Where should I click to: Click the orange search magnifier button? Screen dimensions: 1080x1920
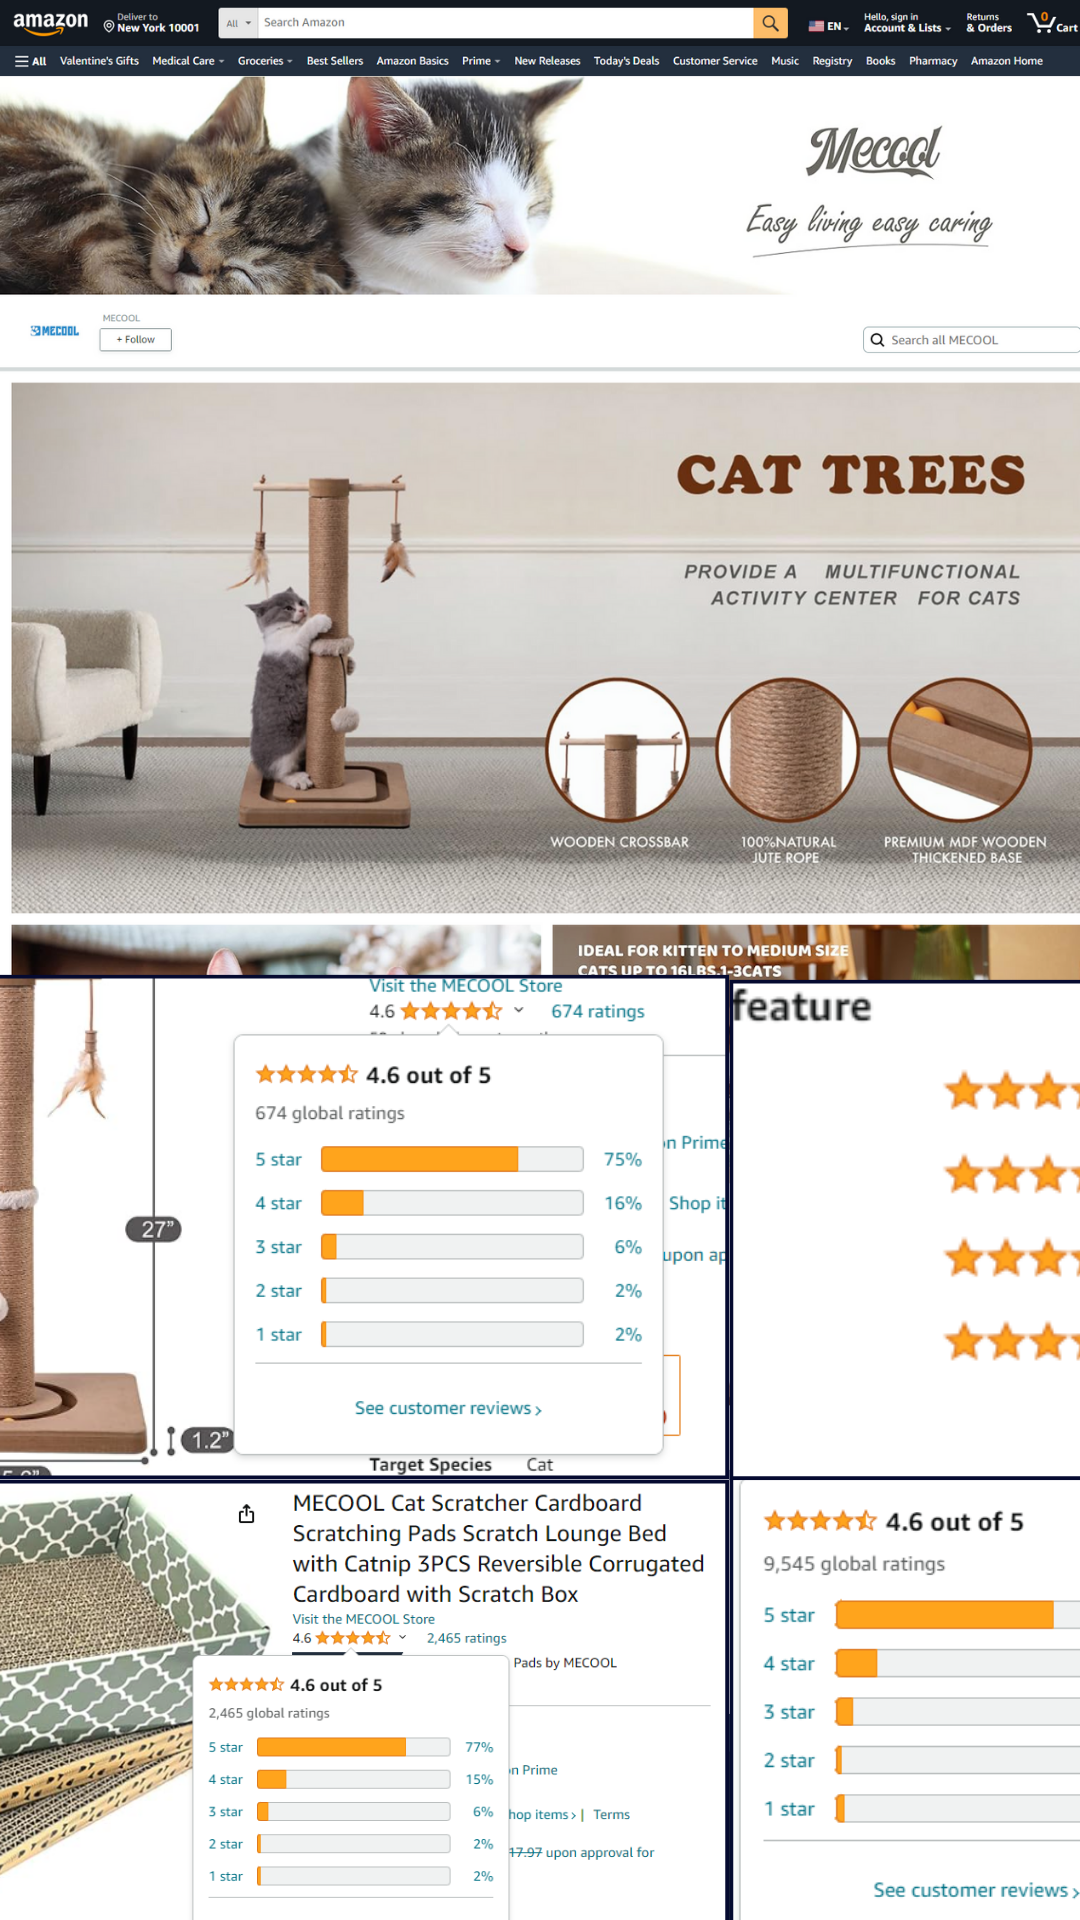pyautogui.click(x=770, y=23)
